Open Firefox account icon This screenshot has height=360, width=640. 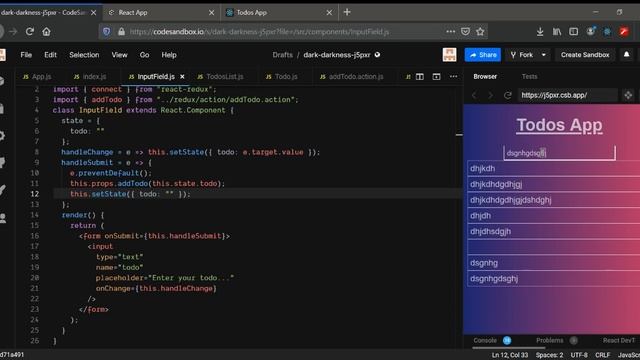591,31
